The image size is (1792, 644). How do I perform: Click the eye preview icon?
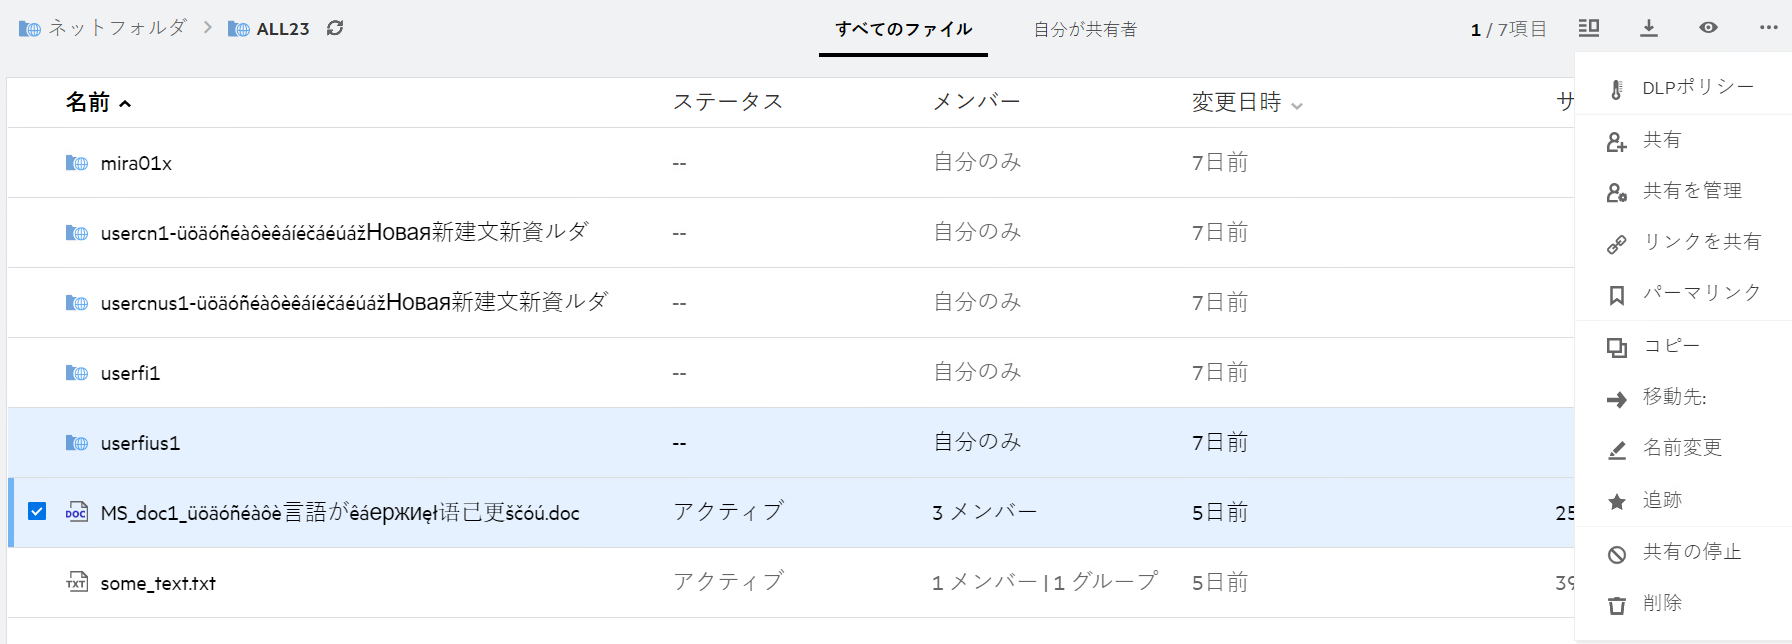click(1708, 28)
